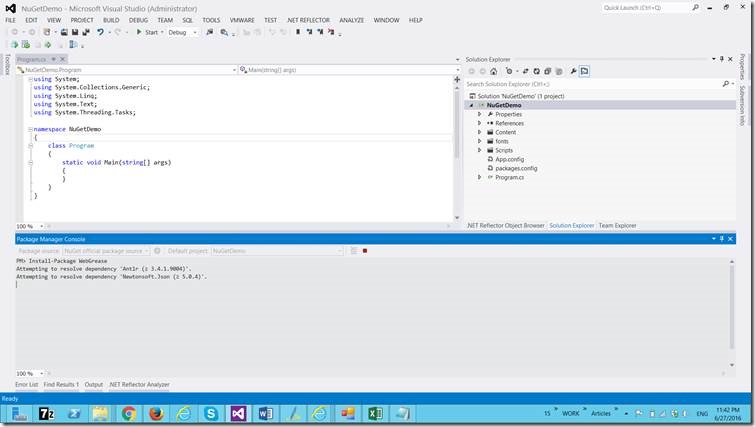This screenshot has width=755, height=427.
Task: Open Google Chrome from the taskbar
Action: pos(129,414)
